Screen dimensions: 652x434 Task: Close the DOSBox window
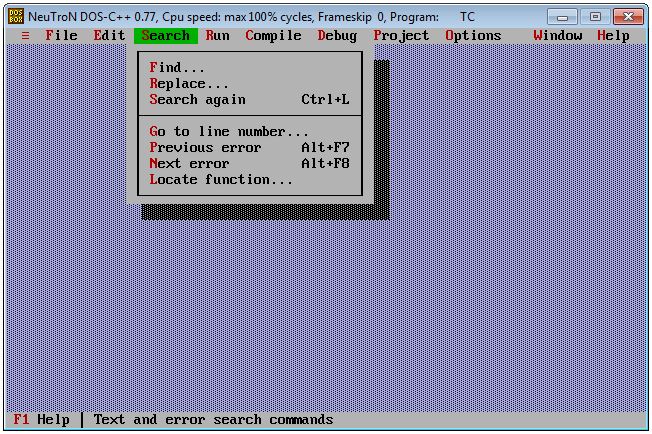click(x=629, y=17)
